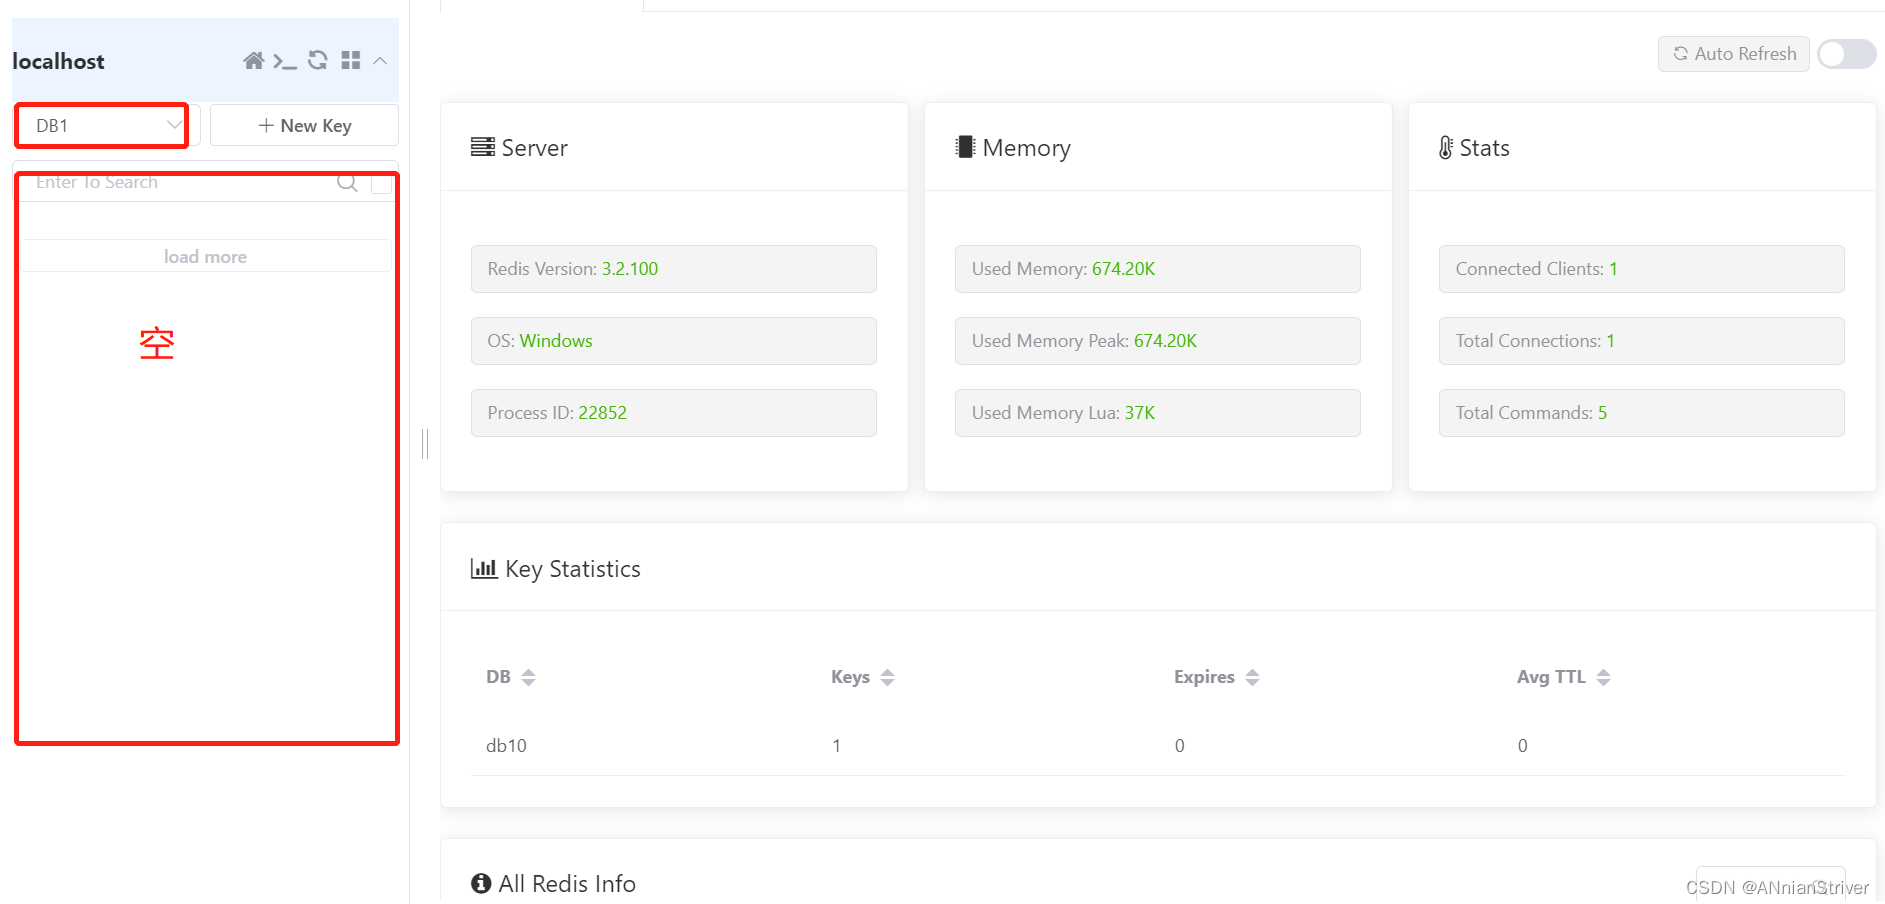Select the db10 row cell
The width and height of the screenshot is (1885, 904).
click(x=506, y=746)
